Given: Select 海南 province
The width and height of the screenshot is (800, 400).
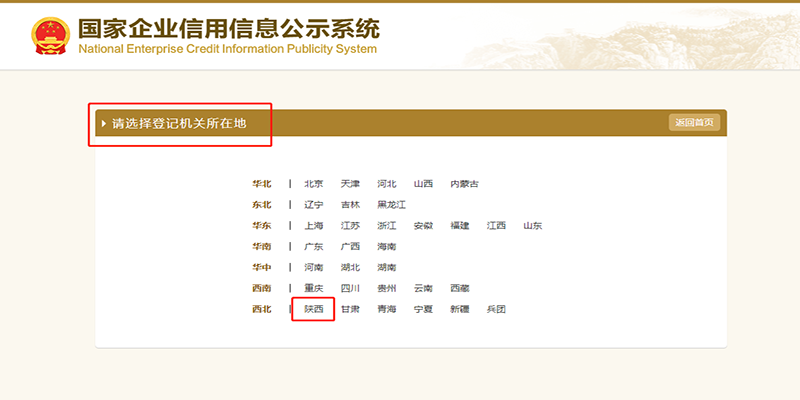Looking at the screenshot, I should (x=387, y=246).
